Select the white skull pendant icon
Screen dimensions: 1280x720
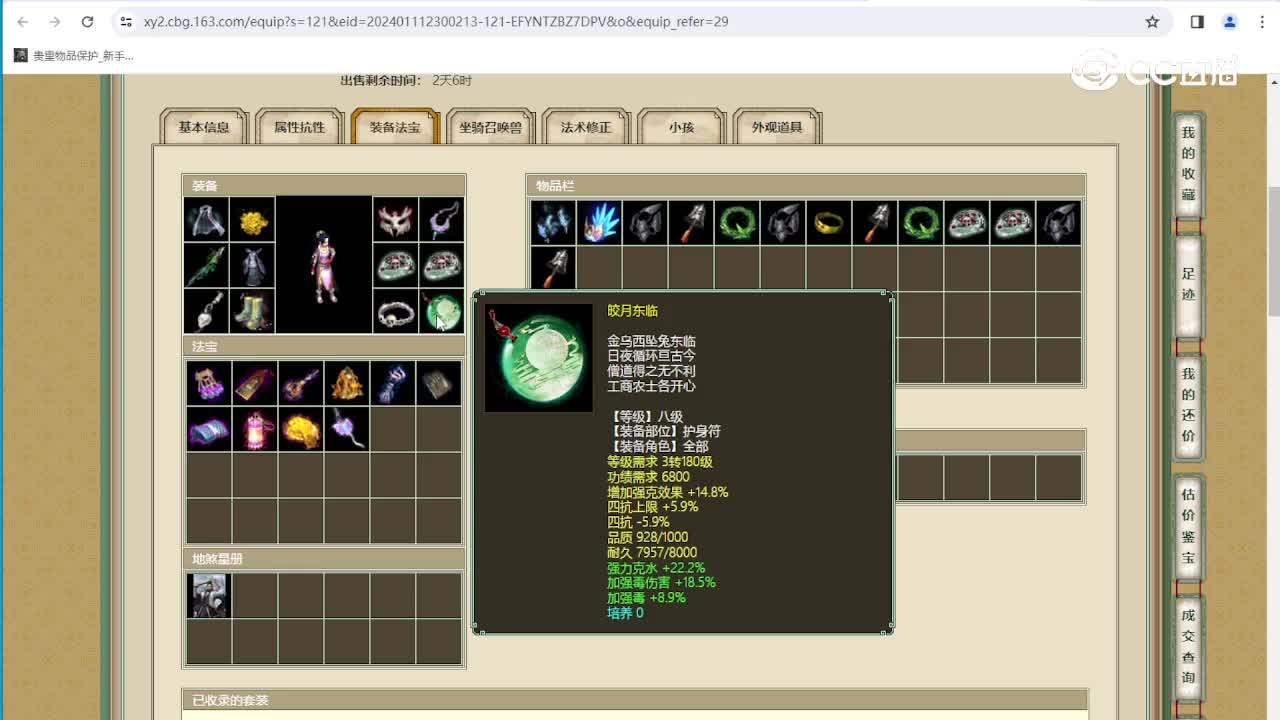click(x=206, y=311)
